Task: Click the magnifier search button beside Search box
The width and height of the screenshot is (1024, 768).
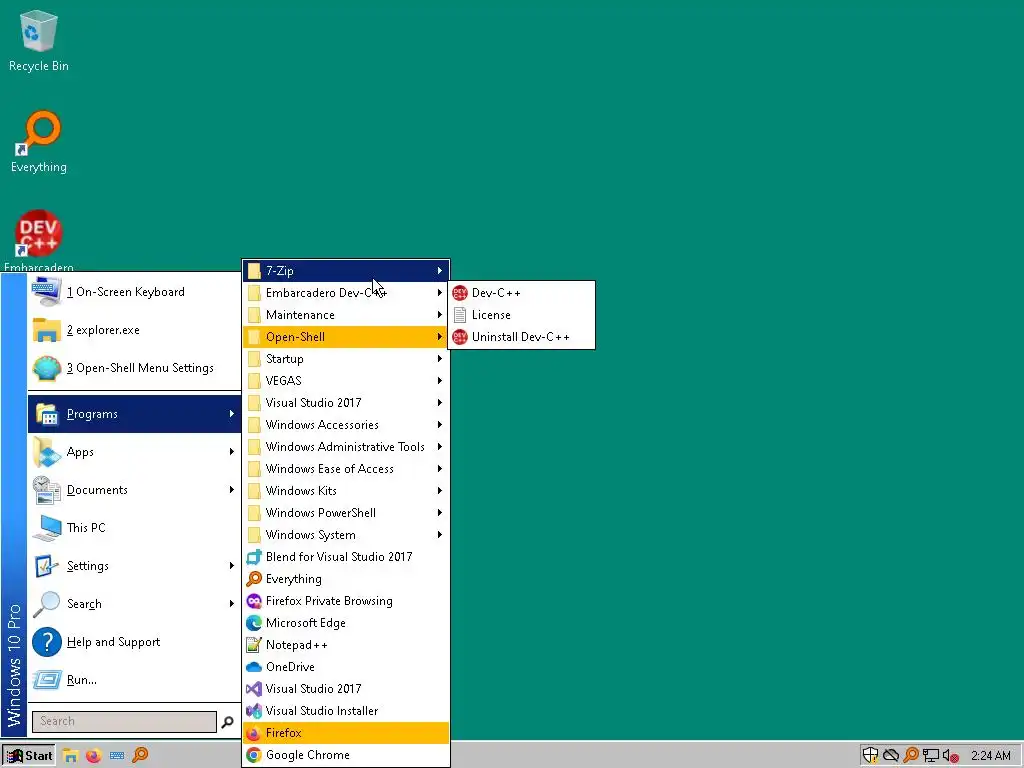Action: [227, 722]
